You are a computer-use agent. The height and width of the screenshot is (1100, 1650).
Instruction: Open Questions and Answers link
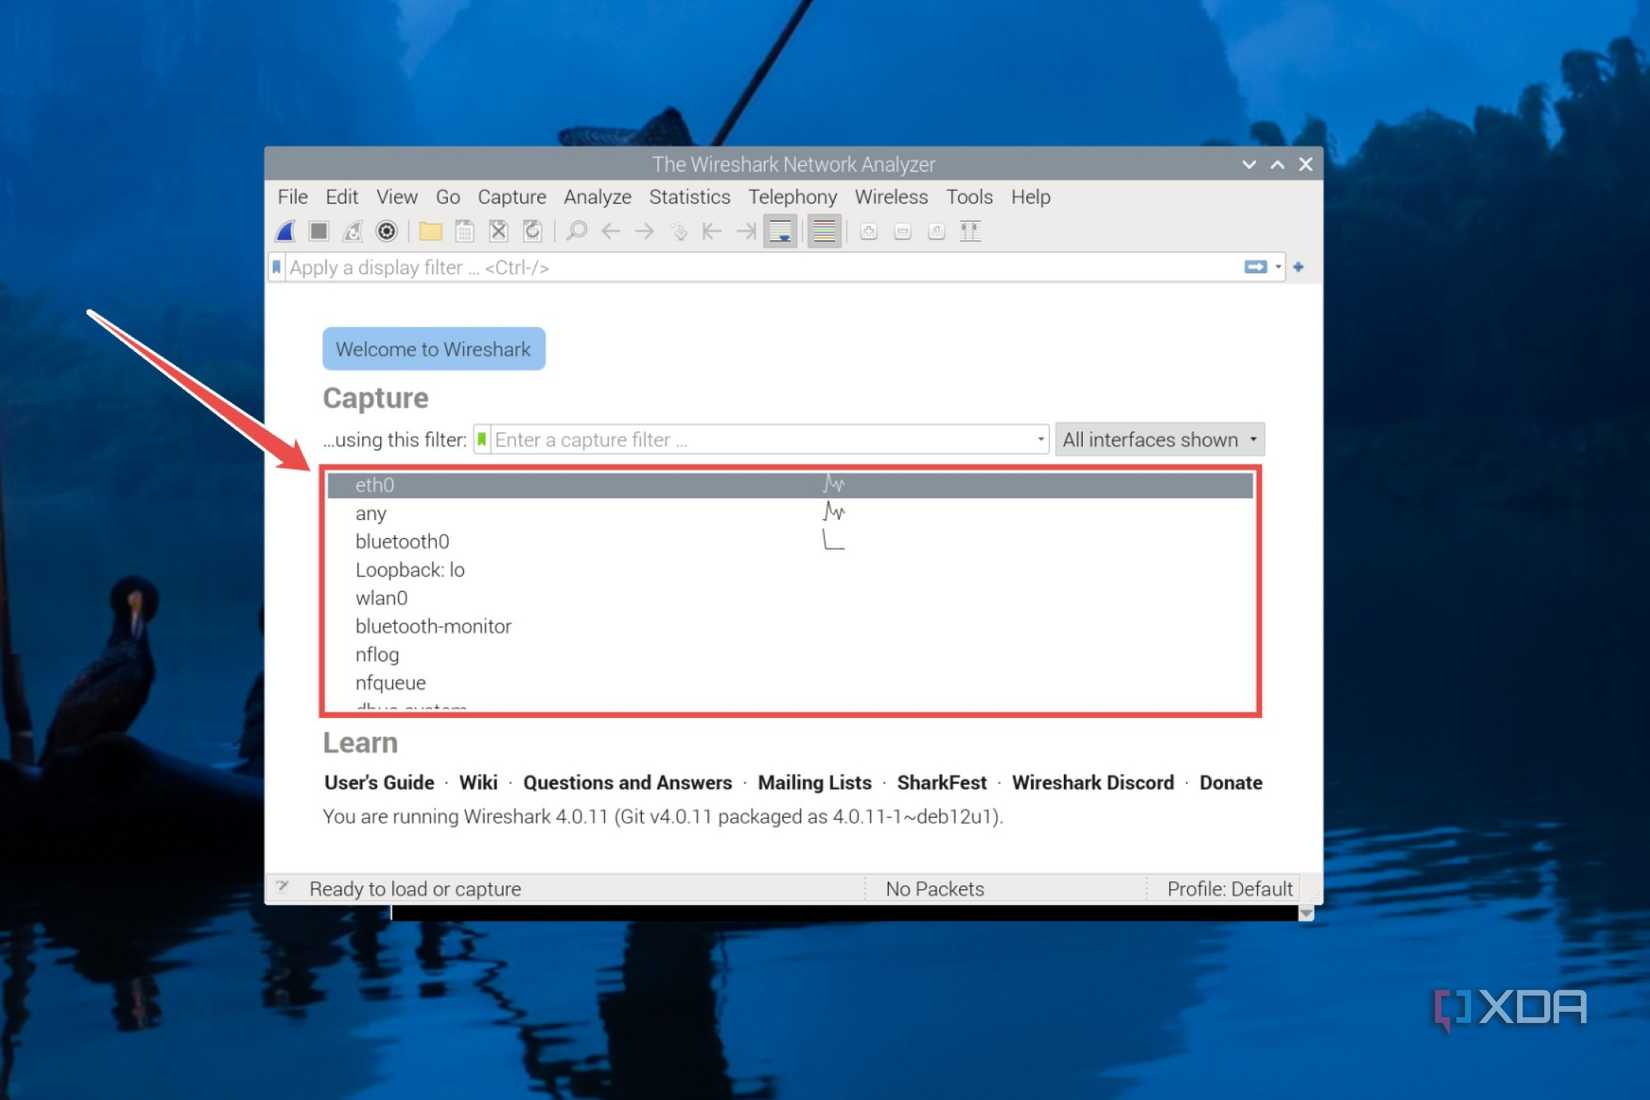coord(628,783)
